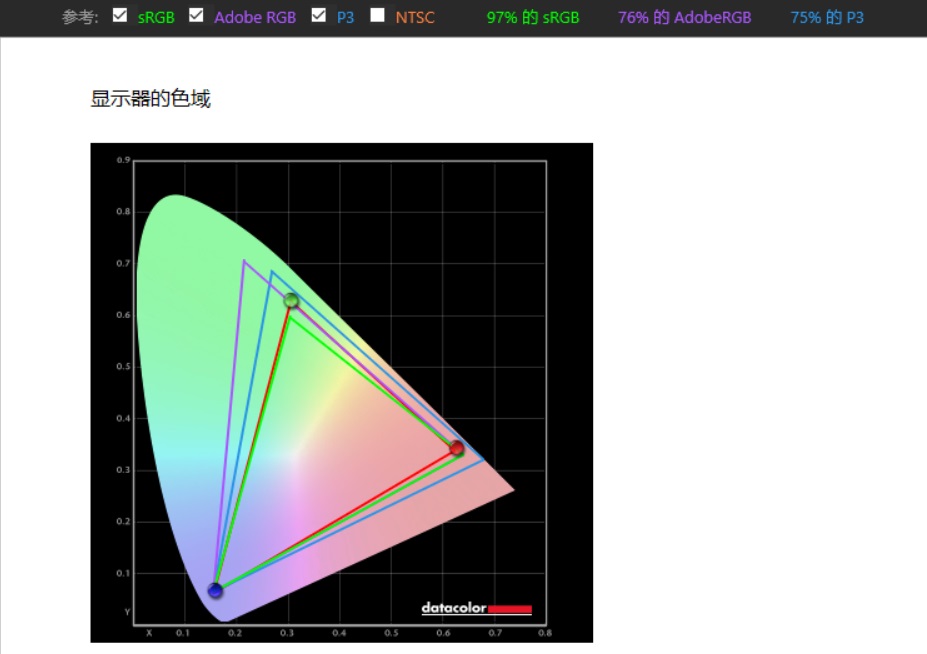The image size is (927, 654).
Task: Enable the NTSC reference checkbox
Action: (377, 15)
